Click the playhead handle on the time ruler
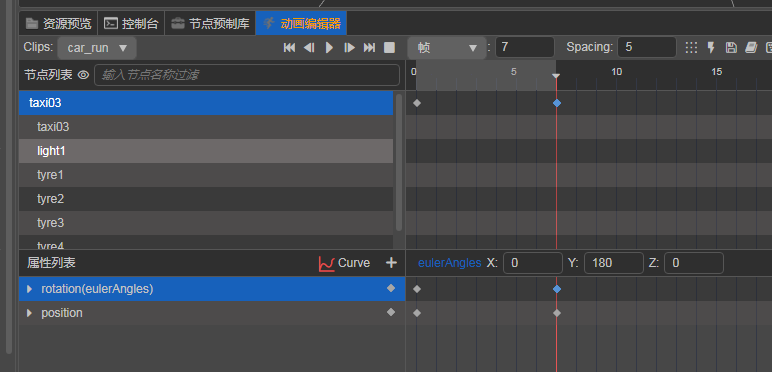The width and height of the screenshot is (772, 372). pyautogui.click(x=556, y=76)
